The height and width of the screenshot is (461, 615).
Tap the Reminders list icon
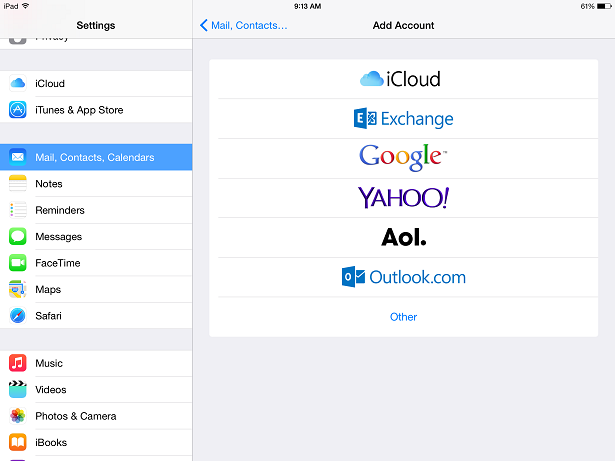pos(18,210)
